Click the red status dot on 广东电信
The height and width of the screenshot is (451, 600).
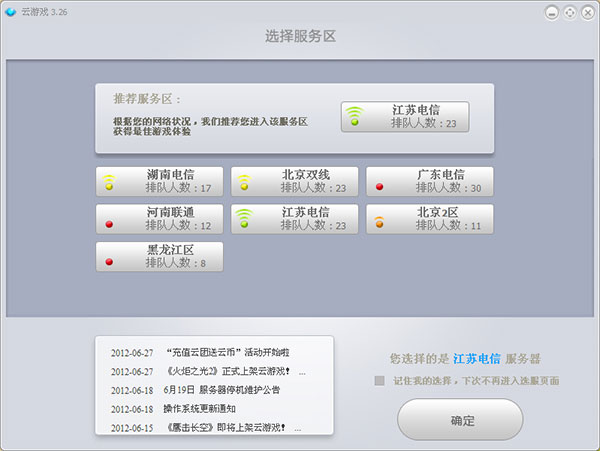tap(379, 186)
